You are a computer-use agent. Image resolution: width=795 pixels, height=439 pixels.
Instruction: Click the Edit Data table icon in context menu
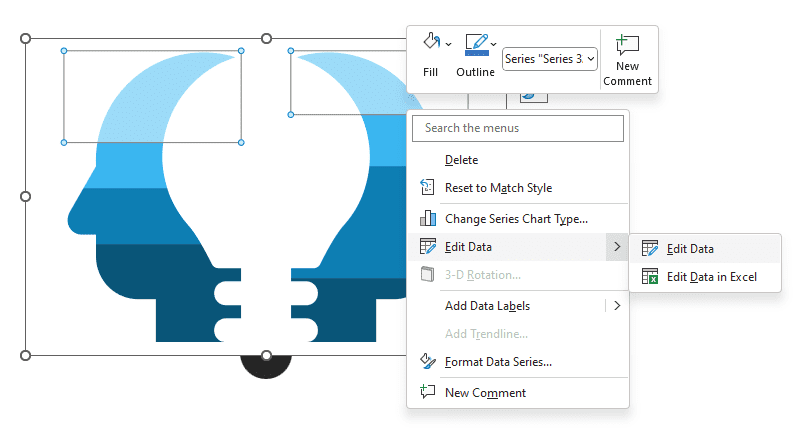(x=428, y=246)
